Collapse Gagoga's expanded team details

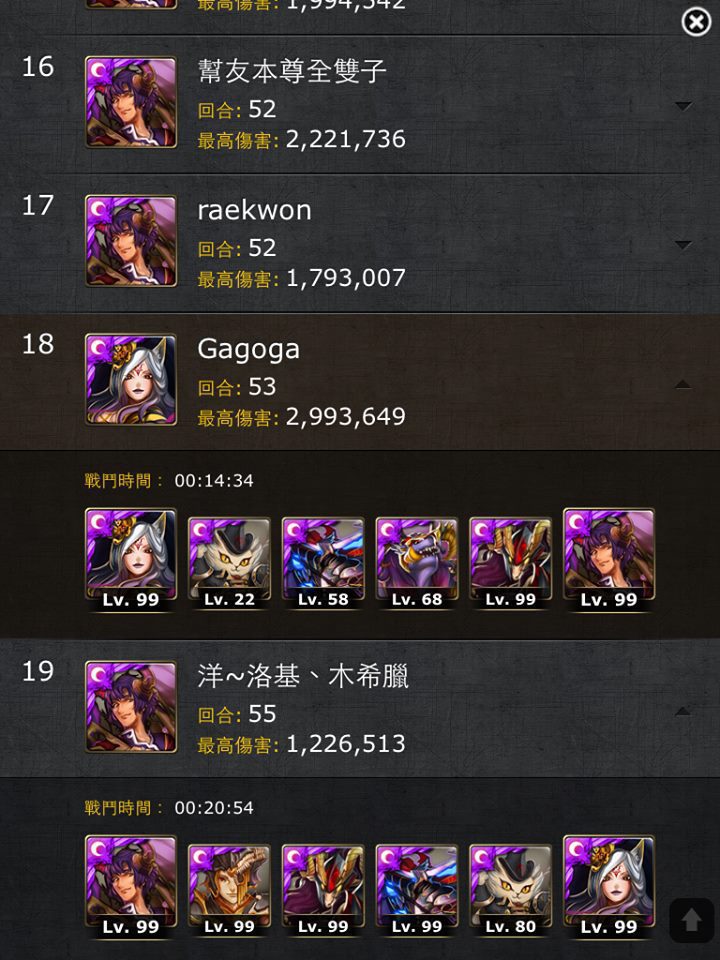point(683,384)
